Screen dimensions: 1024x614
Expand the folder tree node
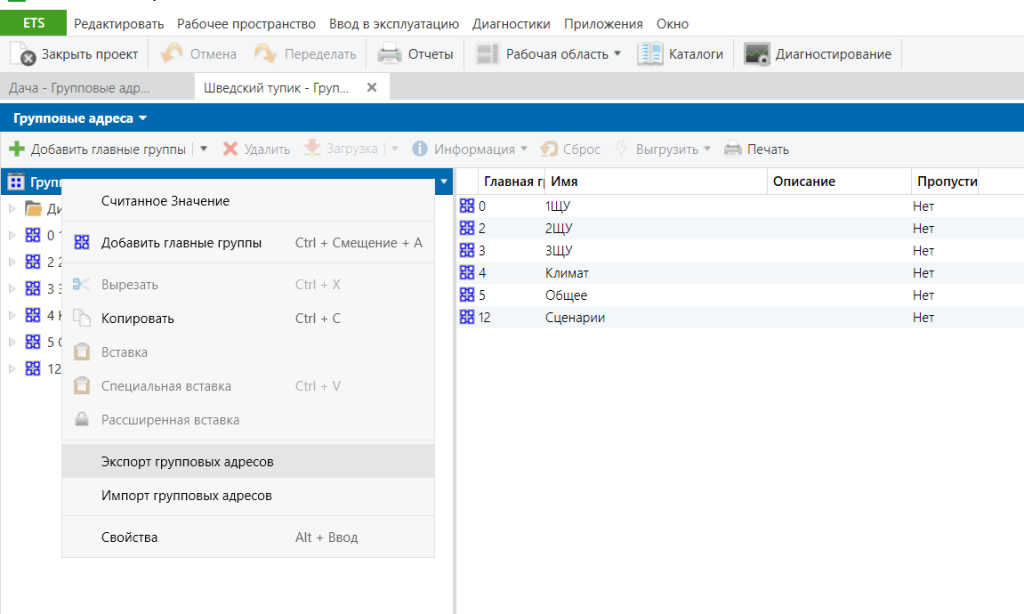12,208
